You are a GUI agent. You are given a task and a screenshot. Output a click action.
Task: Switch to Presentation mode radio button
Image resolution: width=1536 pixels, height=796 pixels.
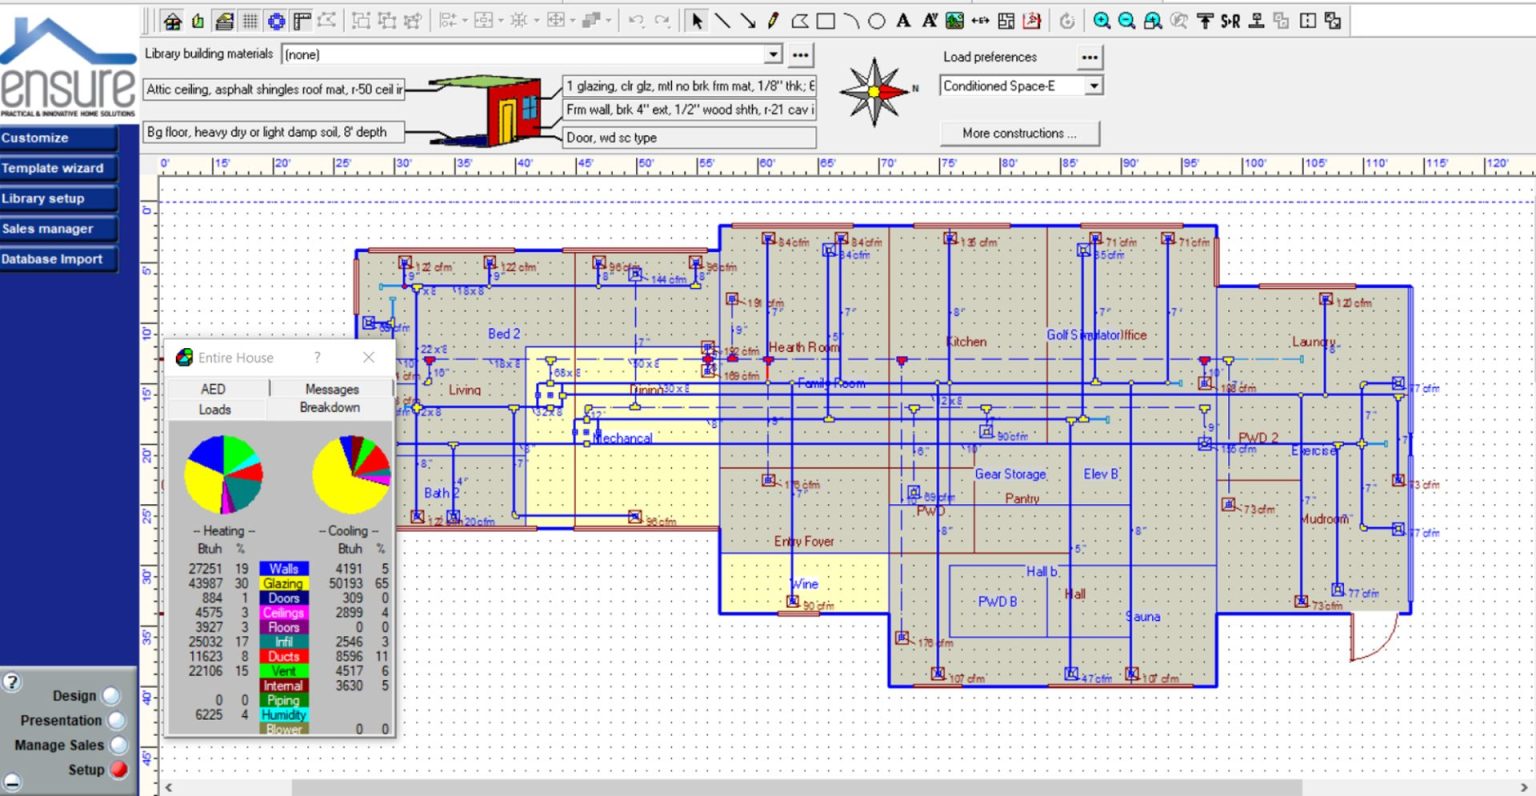tap(116, 720)
